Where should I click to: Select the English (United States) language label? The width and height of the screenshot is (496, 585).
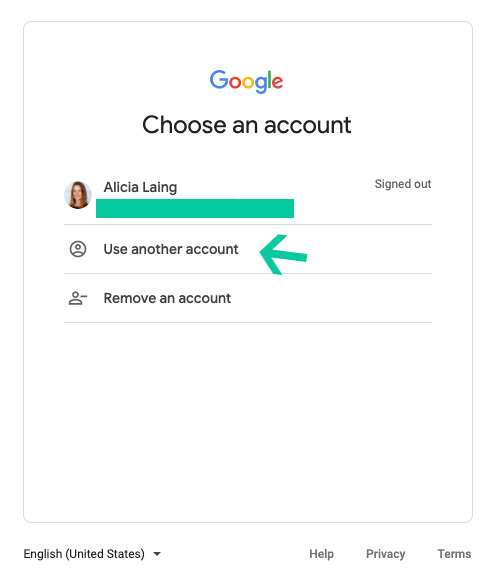[x=84, y=554]
